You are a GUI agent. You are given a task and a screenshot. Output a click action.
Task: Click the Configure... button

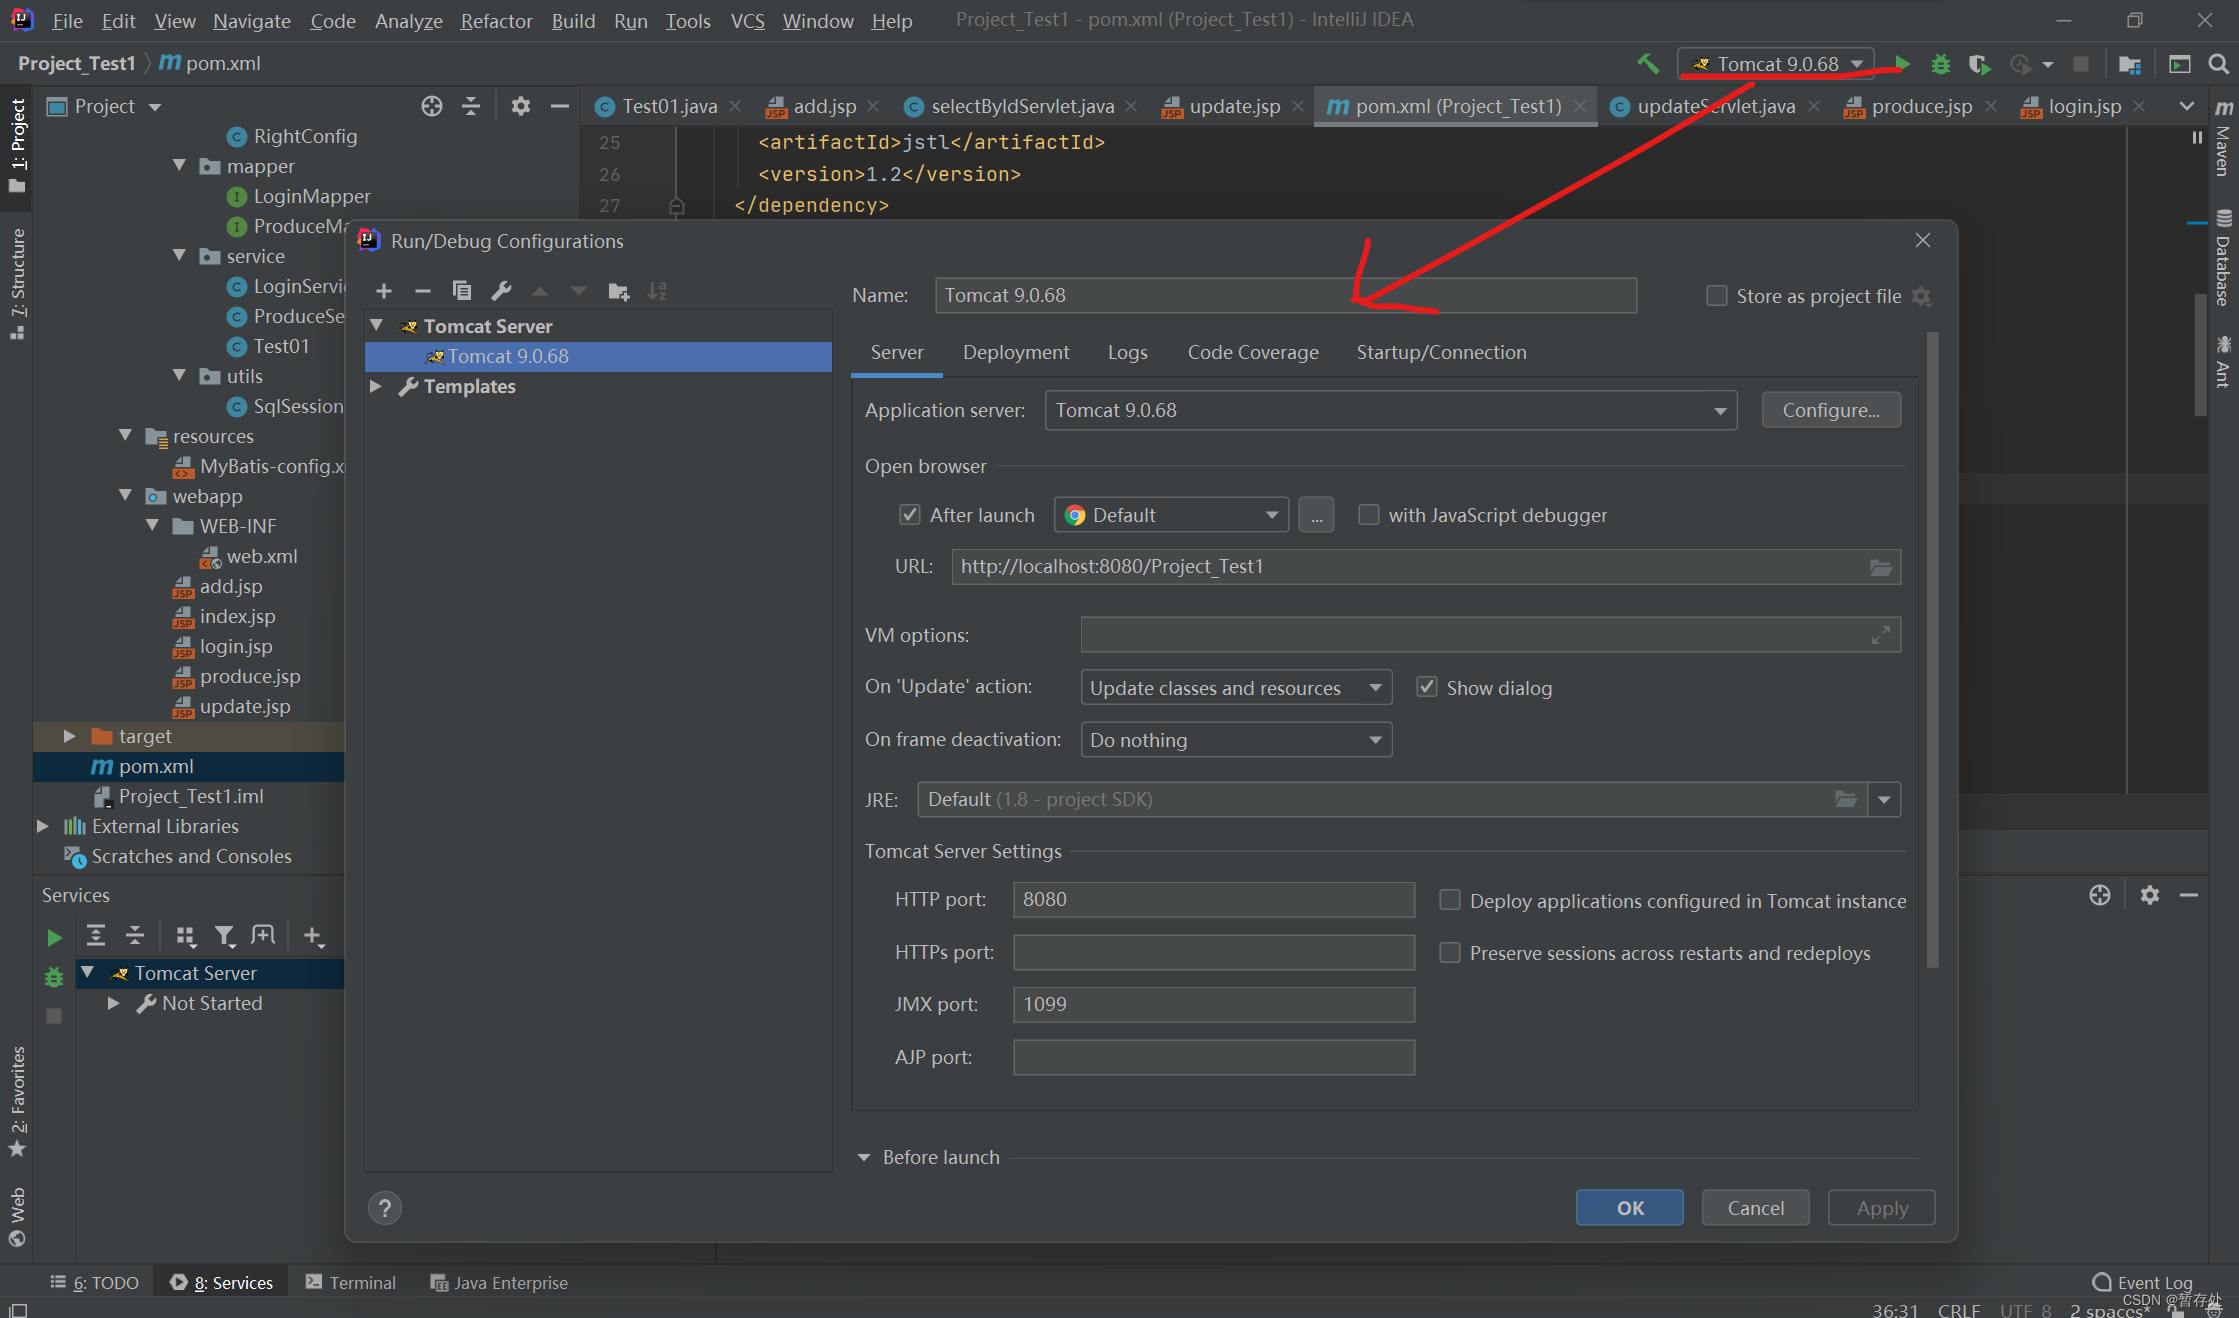[x=1830, y=410]
